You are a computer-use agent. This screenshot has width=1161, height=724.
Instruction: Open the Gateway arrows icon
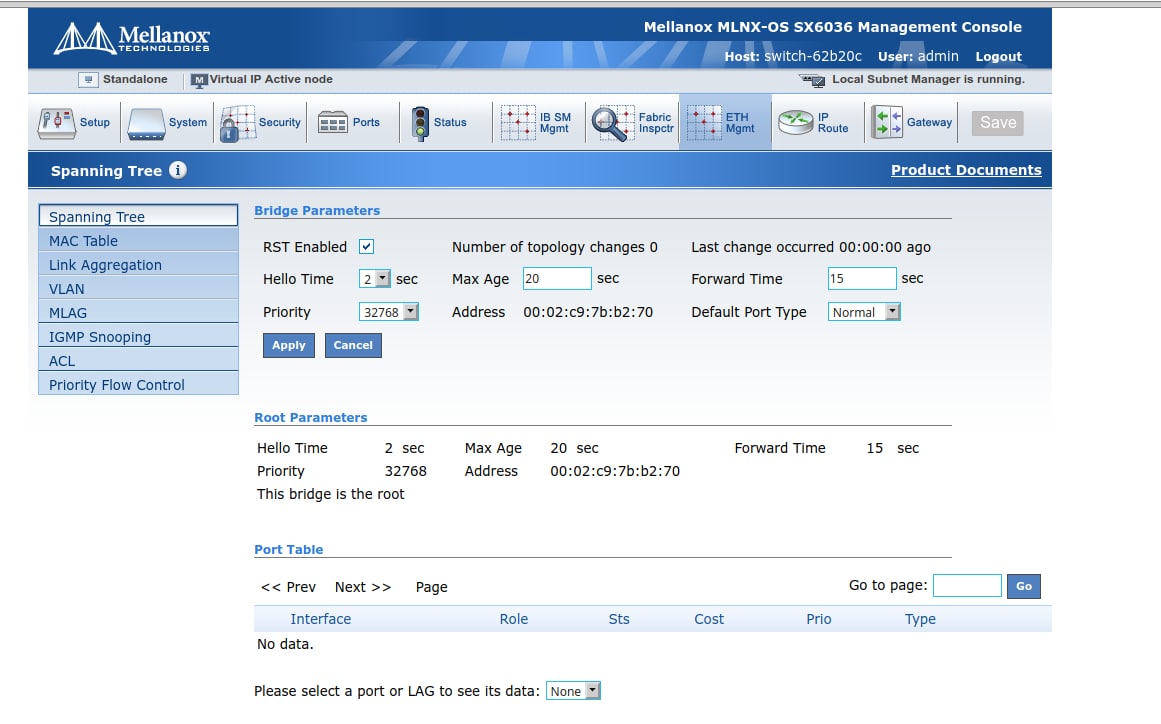(886, 123)
